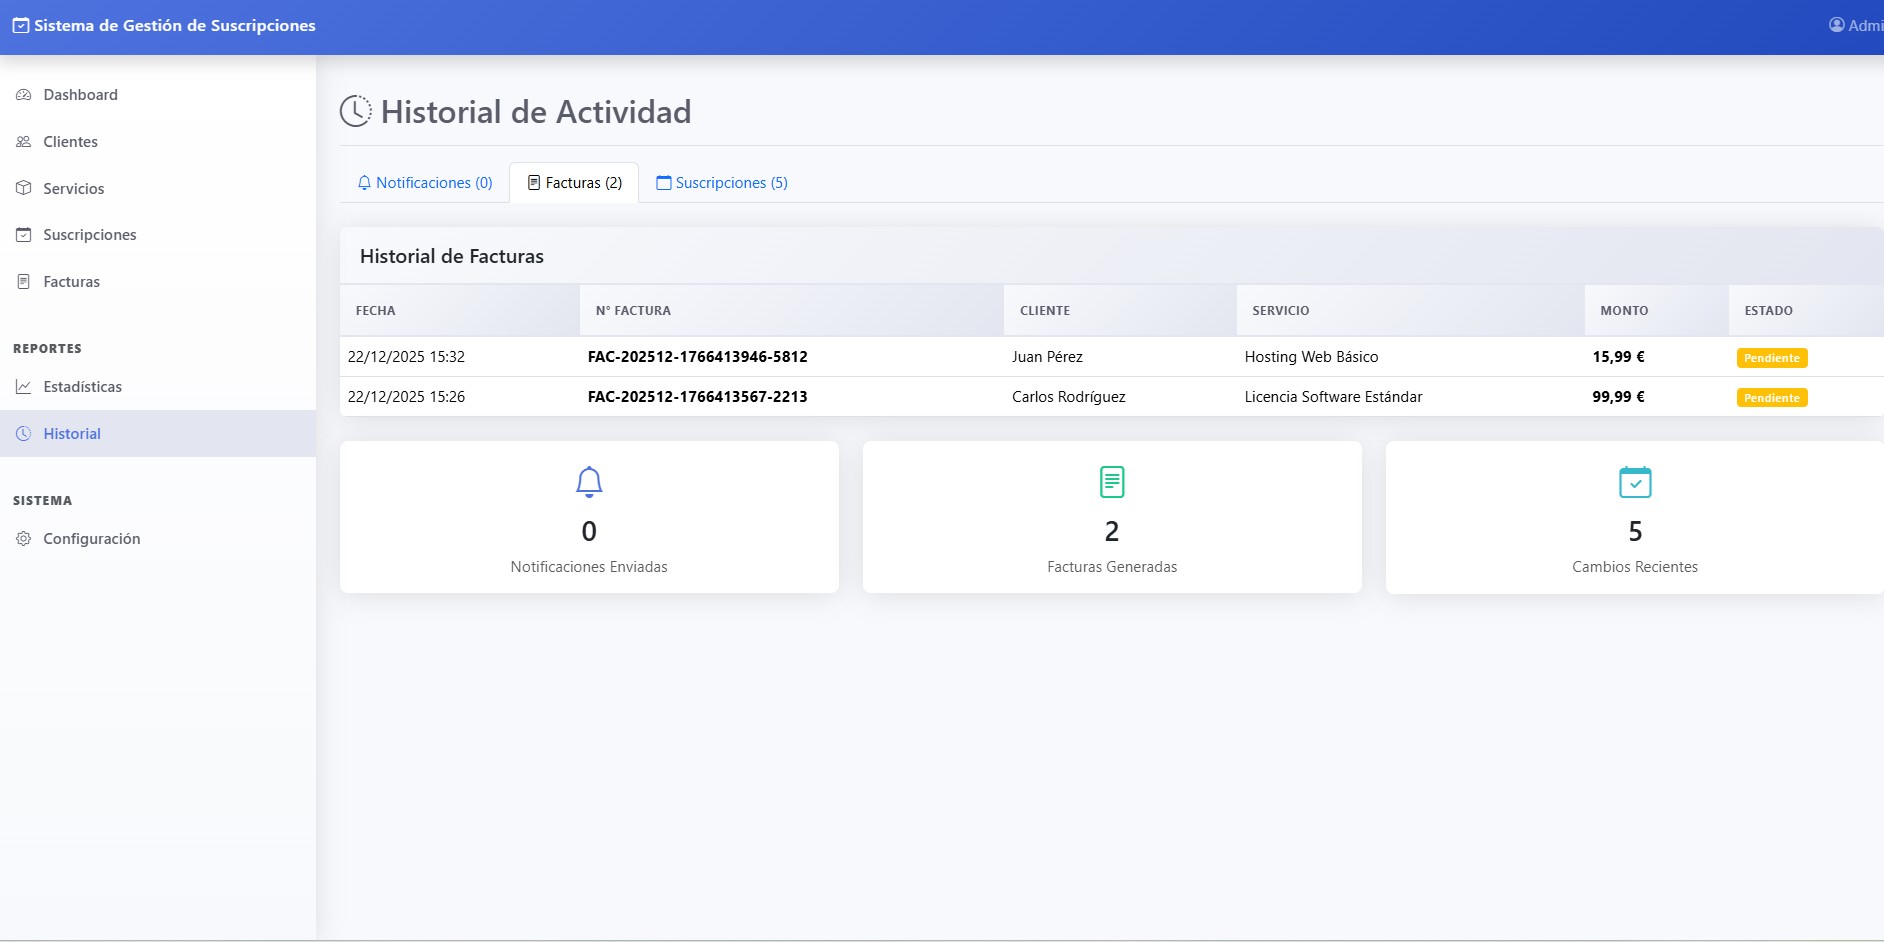1884x942 pixels.
Task: Open Estadísticas using the chart icon
Action: pos(23,386)
